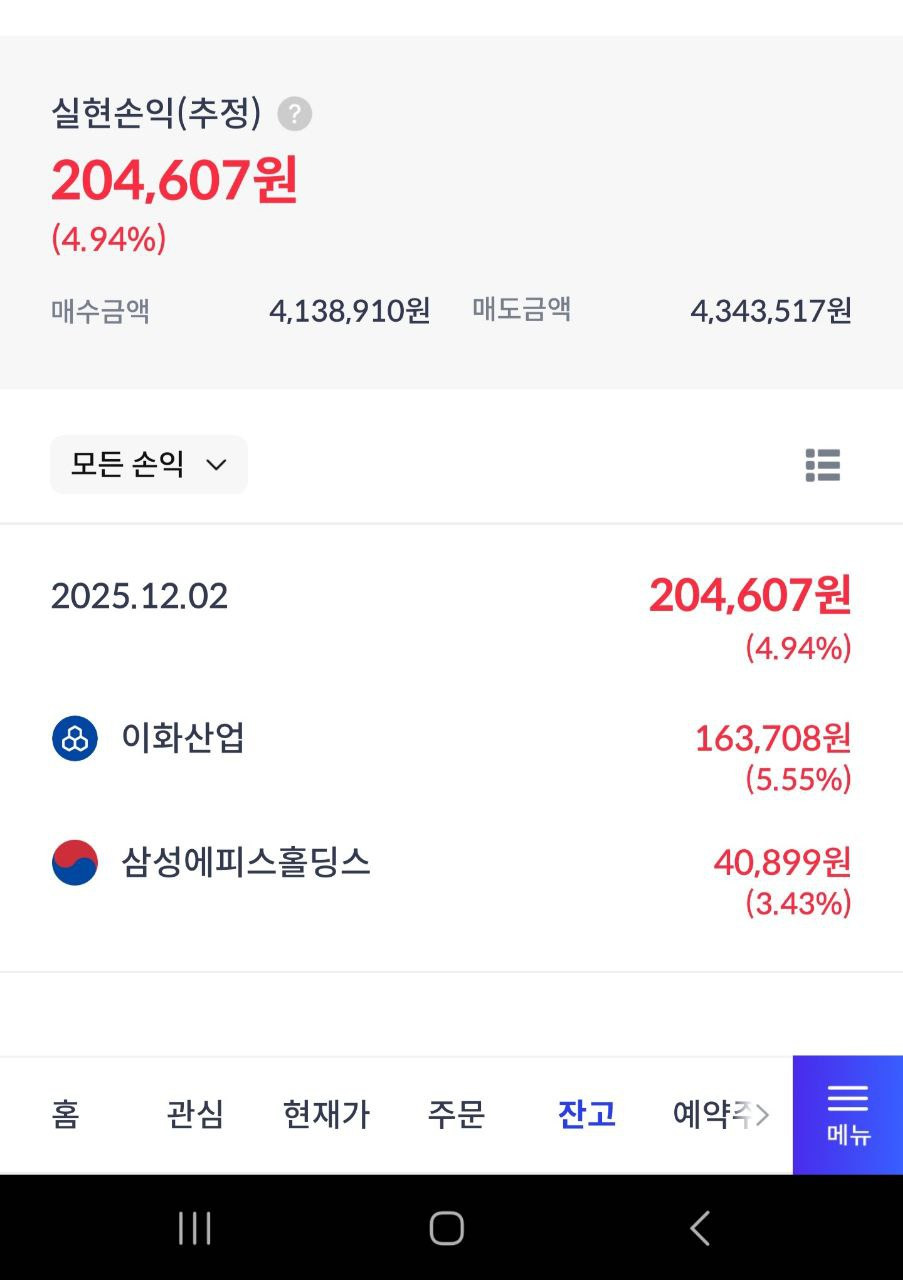Viewport: 903px width, 1280px height.
Task: Tap the 이화산업 company logo
Action: [75, 739]
